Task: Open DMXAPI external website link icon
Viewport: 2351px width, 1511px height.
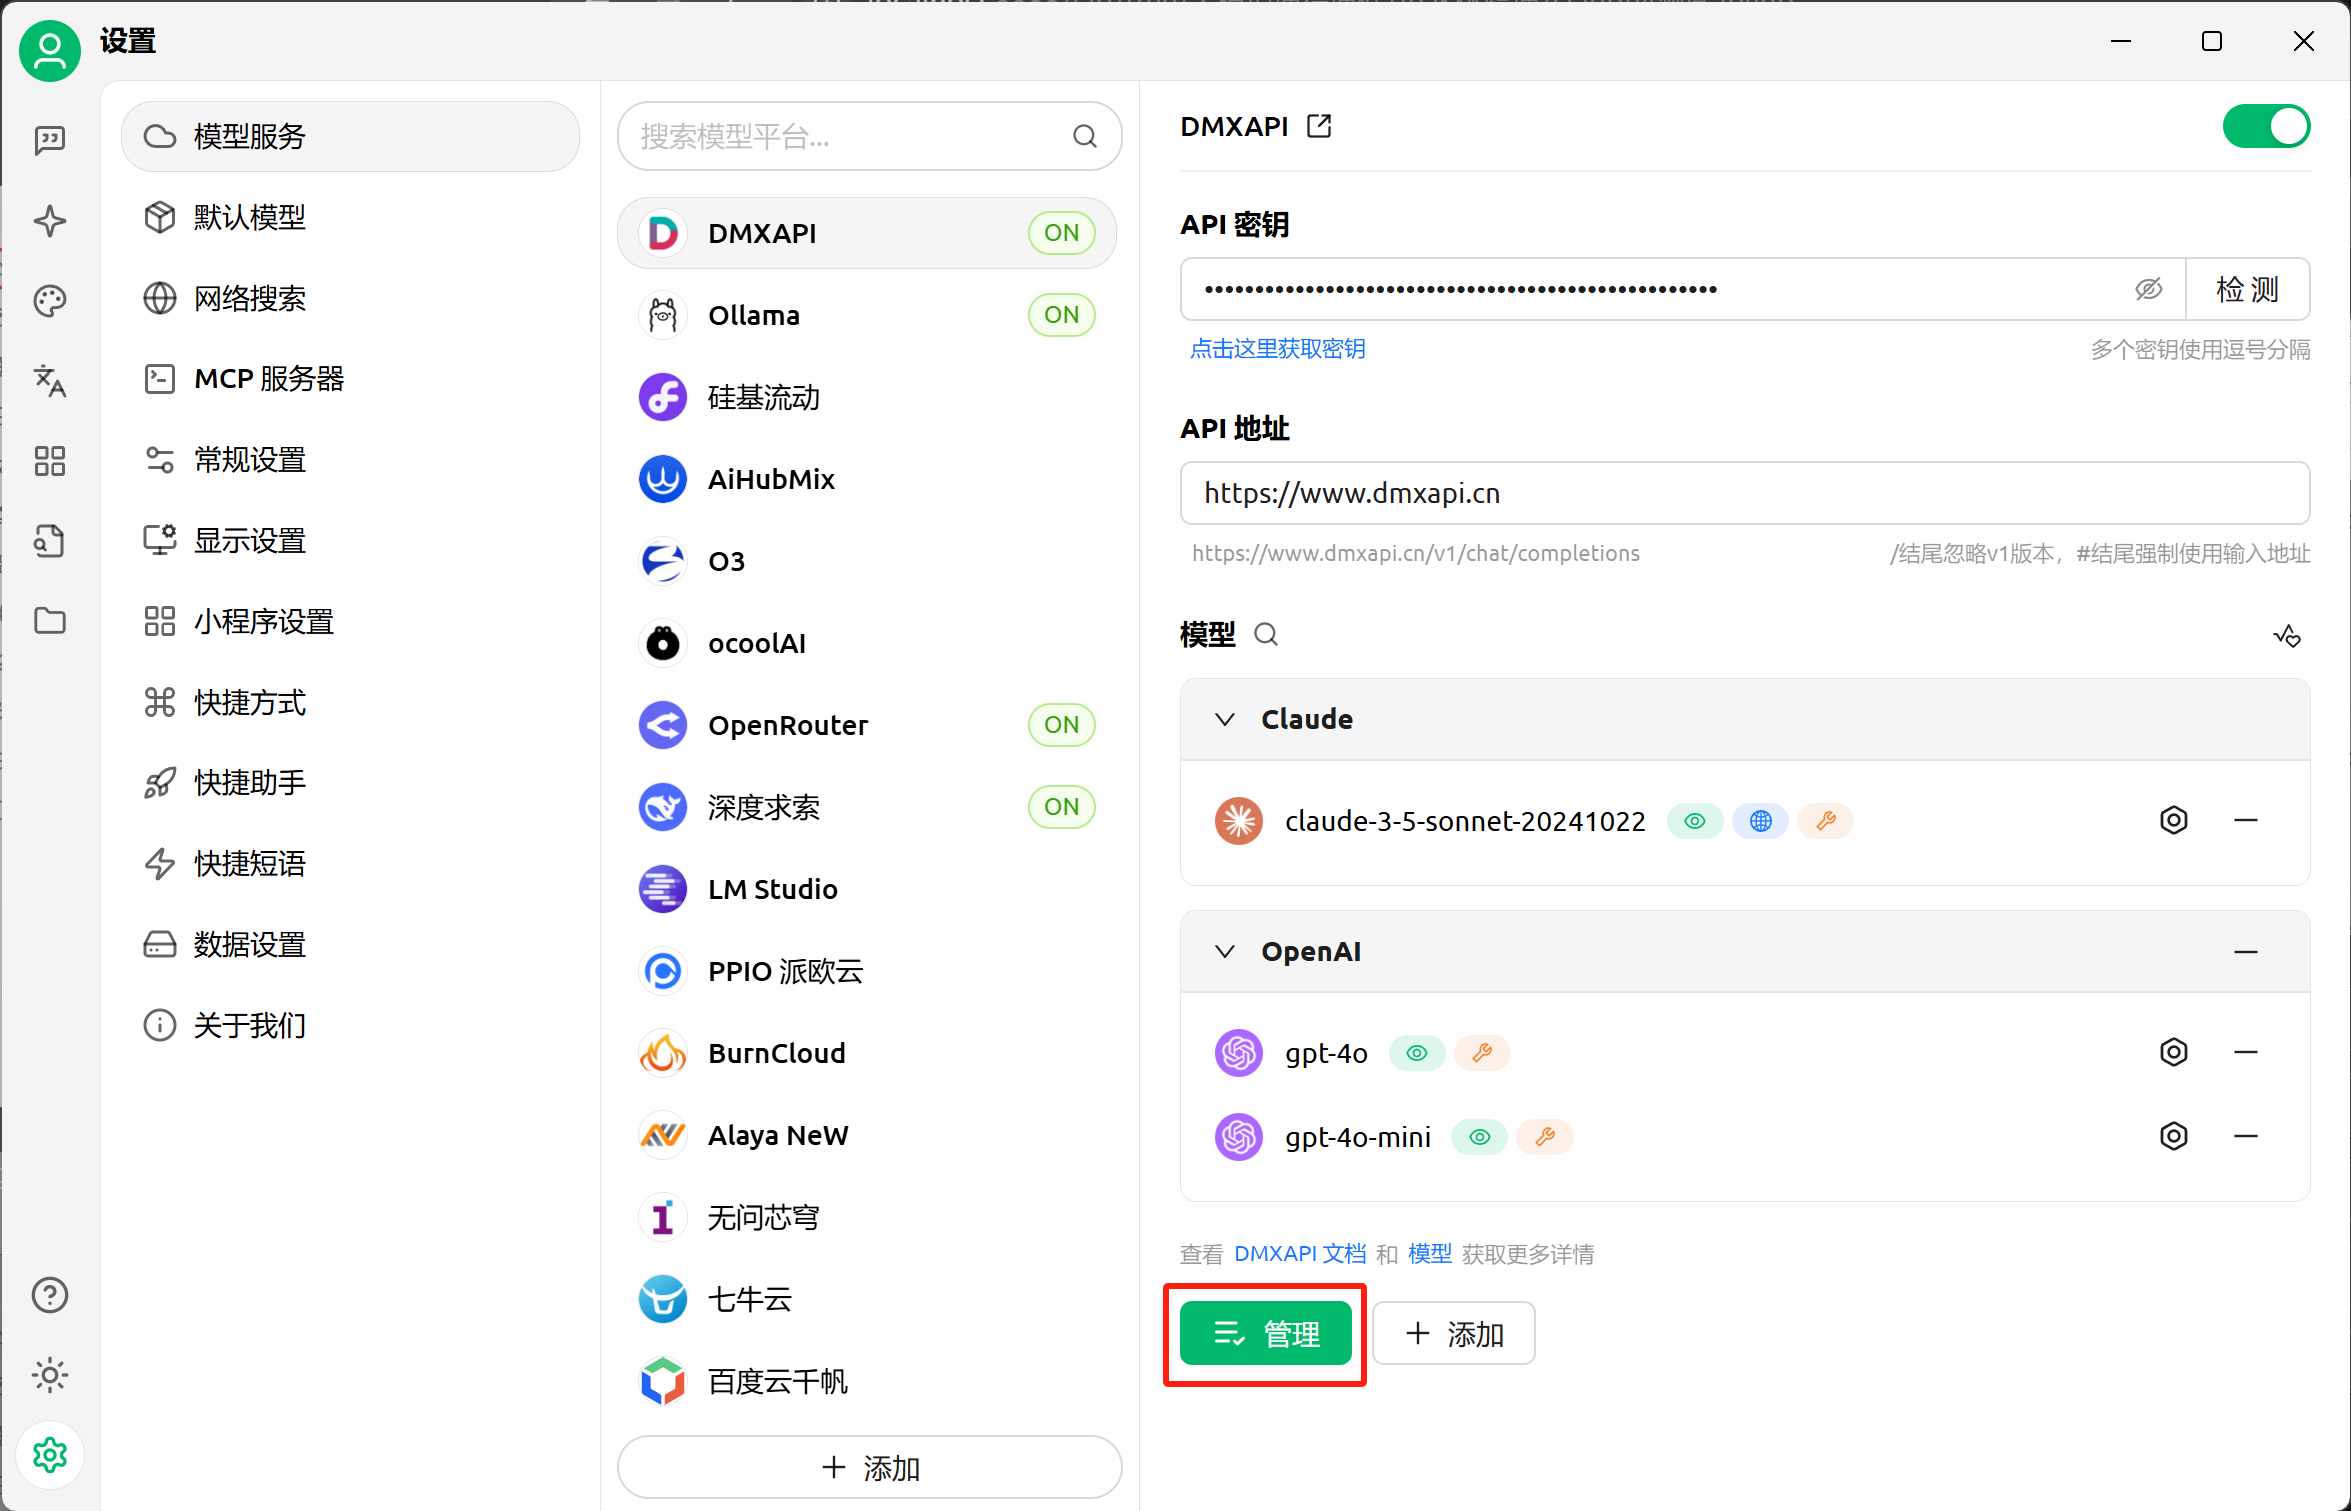Action: tap(1319, 126)
